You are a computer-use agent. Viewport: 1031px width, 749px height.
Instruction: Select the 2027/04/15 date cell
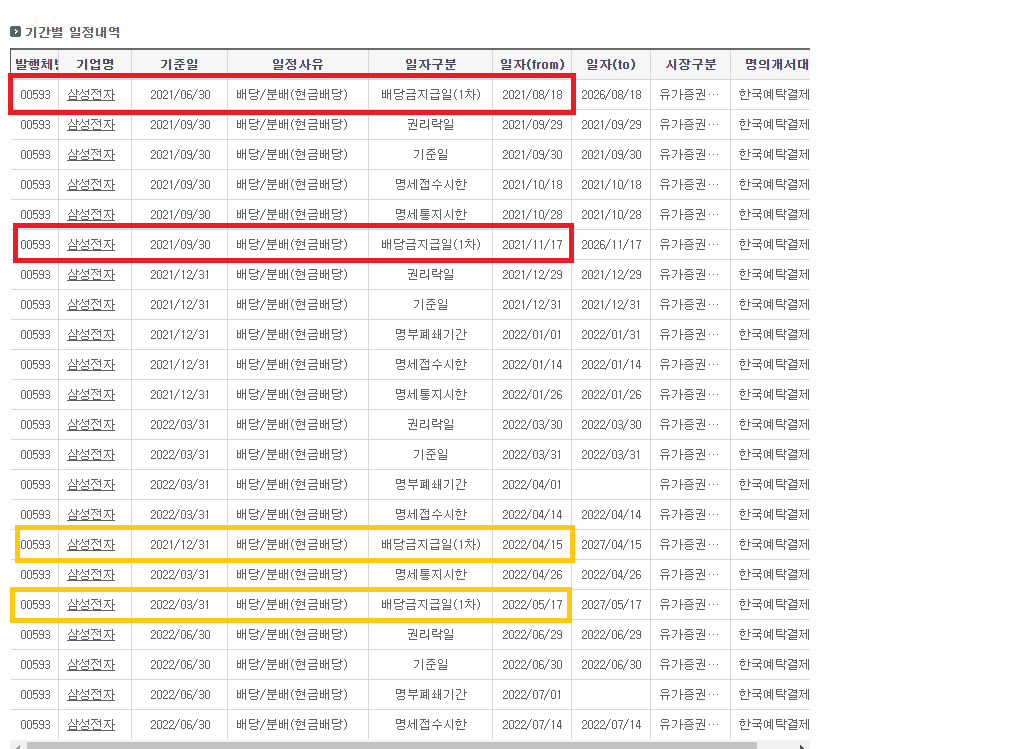coord(611,544)
